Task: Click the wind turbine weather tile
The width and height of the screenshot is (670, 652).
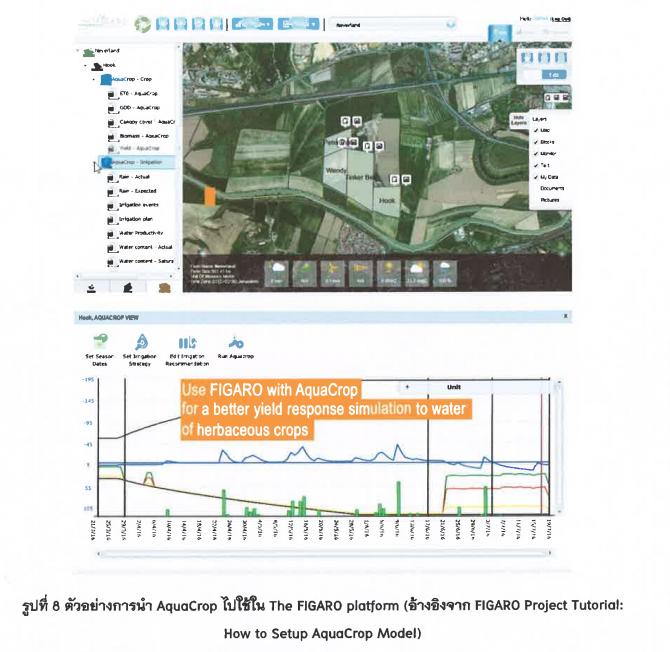Action: coord(332,273)
